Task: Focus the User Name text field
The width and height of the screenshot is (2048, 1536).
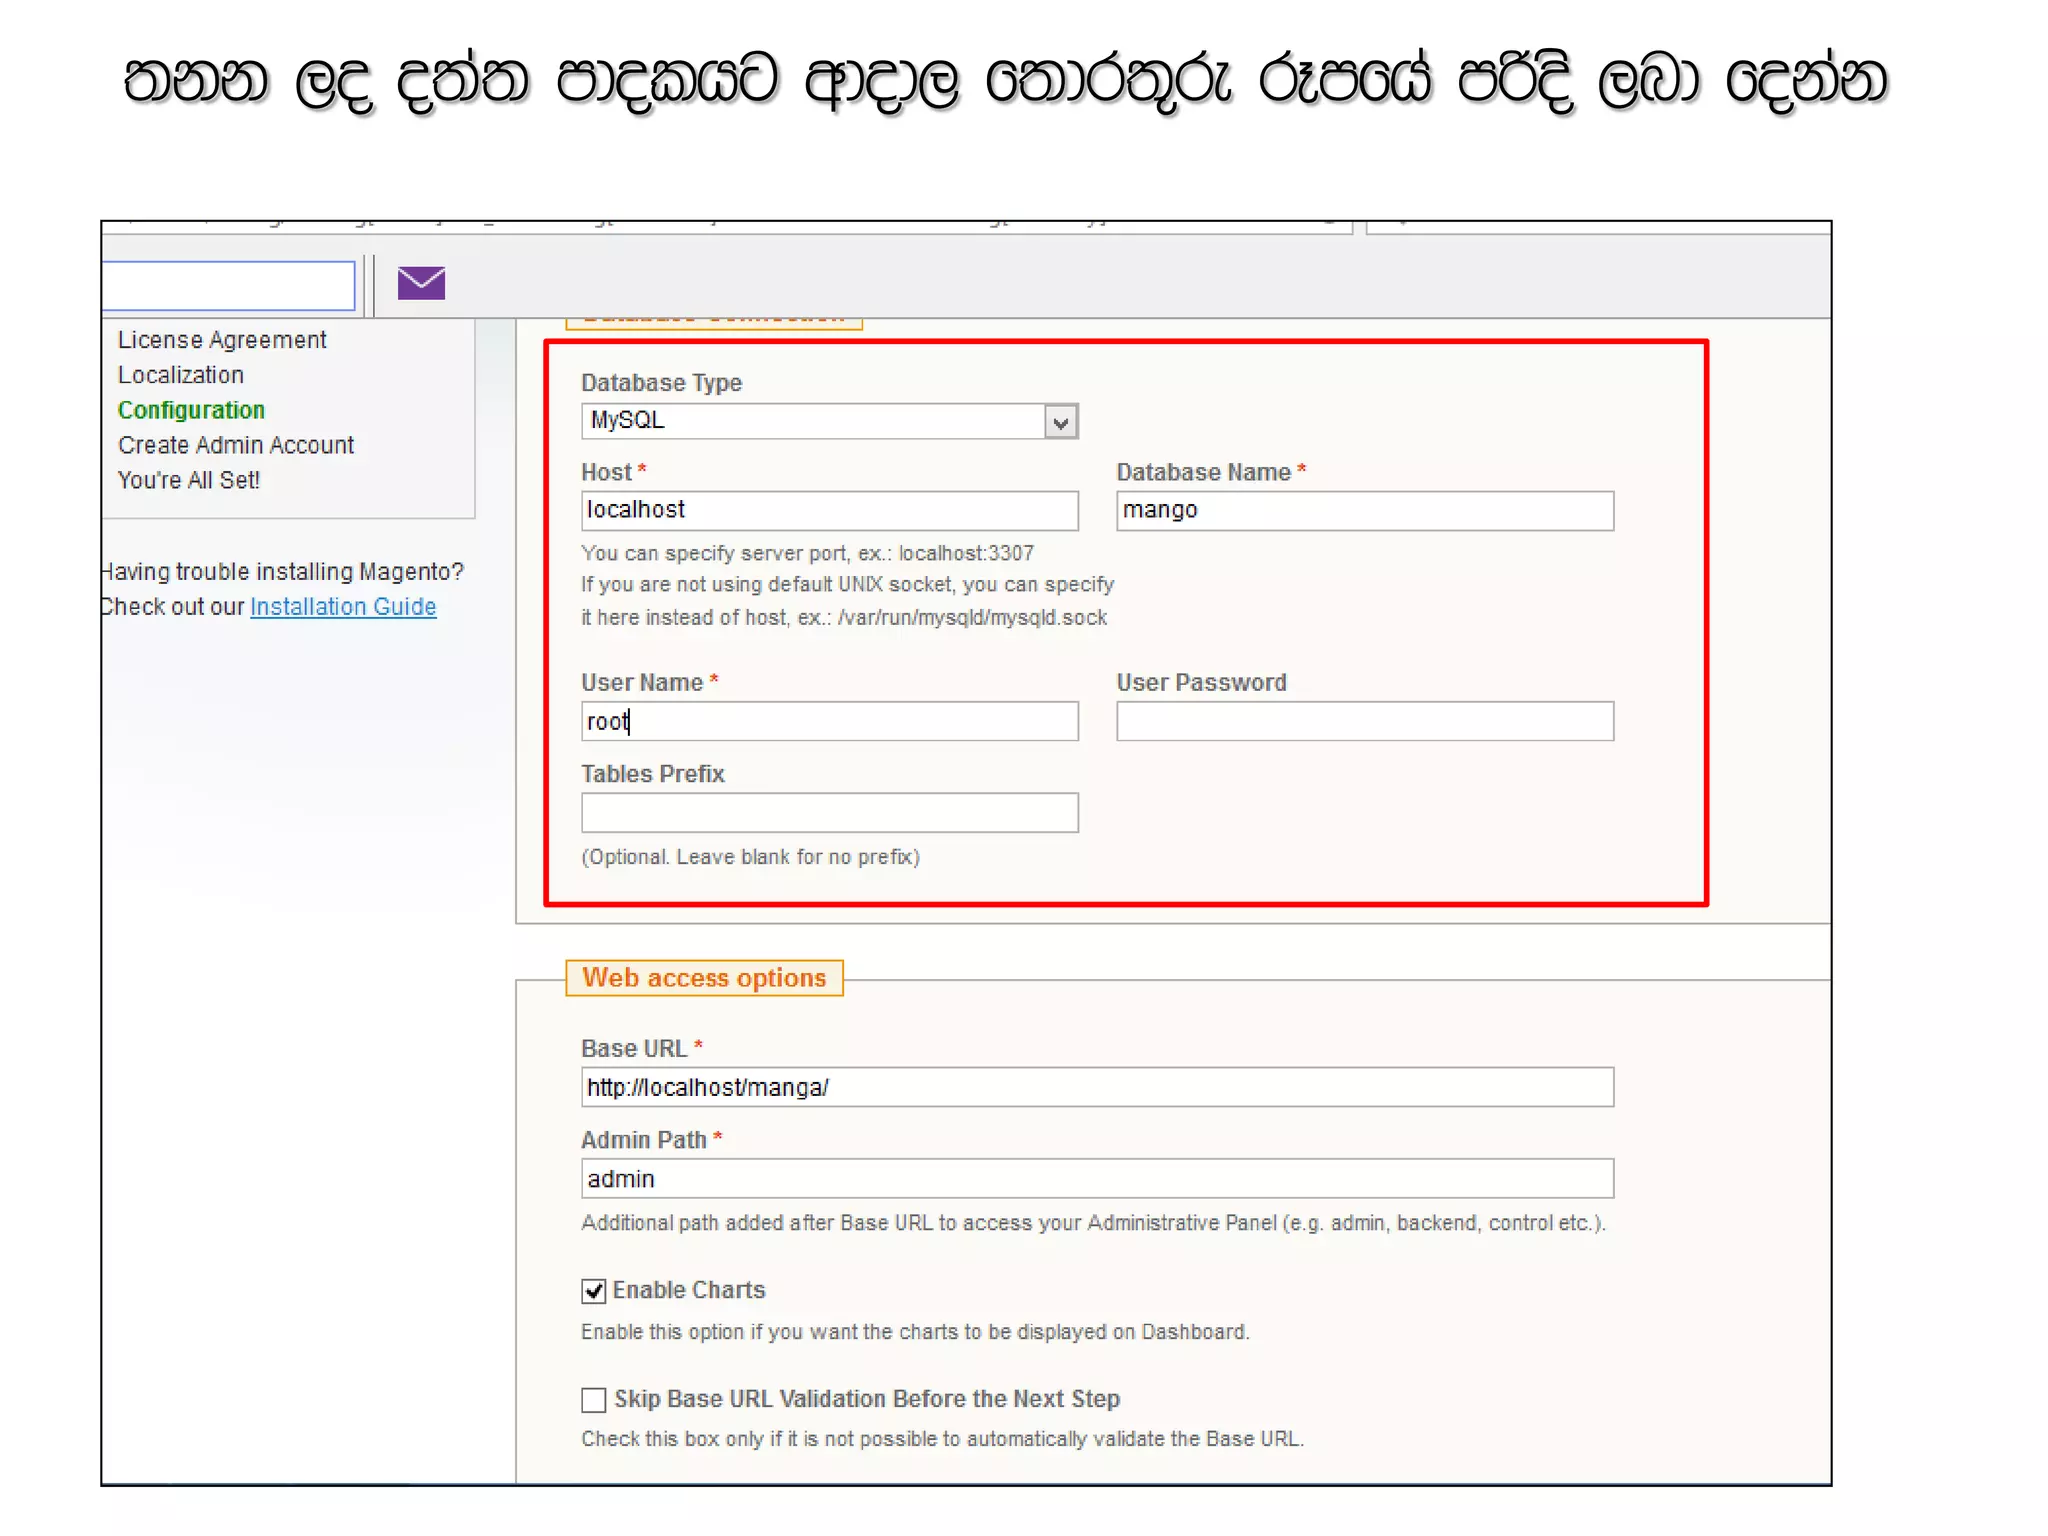Action: pos(829,721)
